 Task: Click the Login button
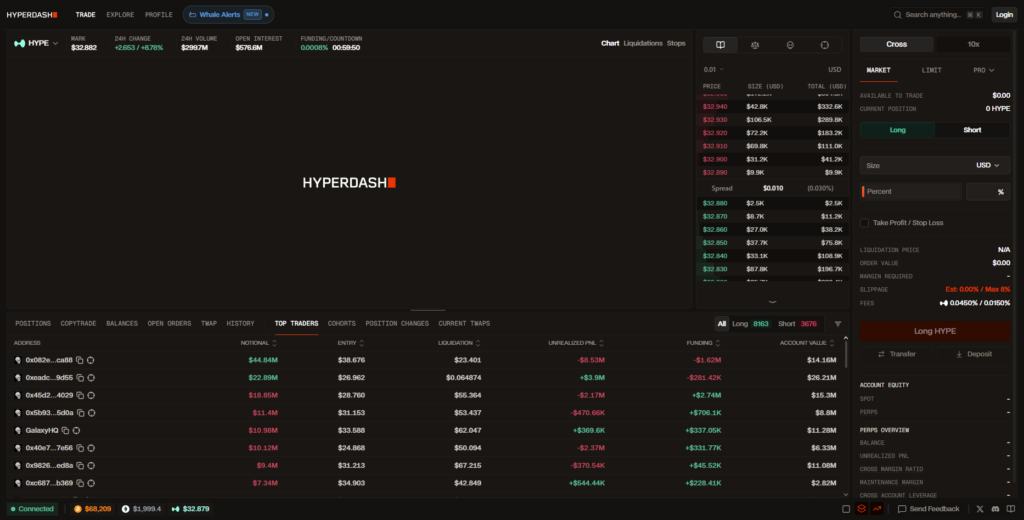click(1004, 14)
